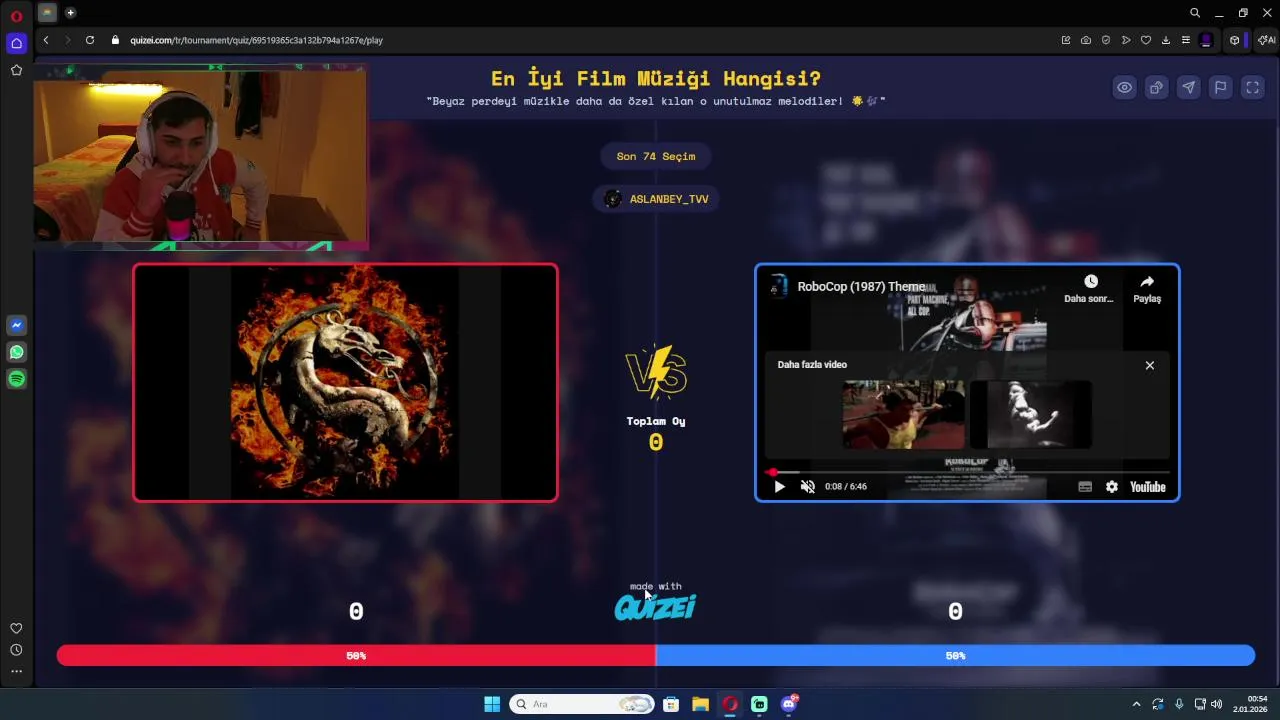Select the first suggested video thumbnail
Screen dimensions: 1280x720
903,414
